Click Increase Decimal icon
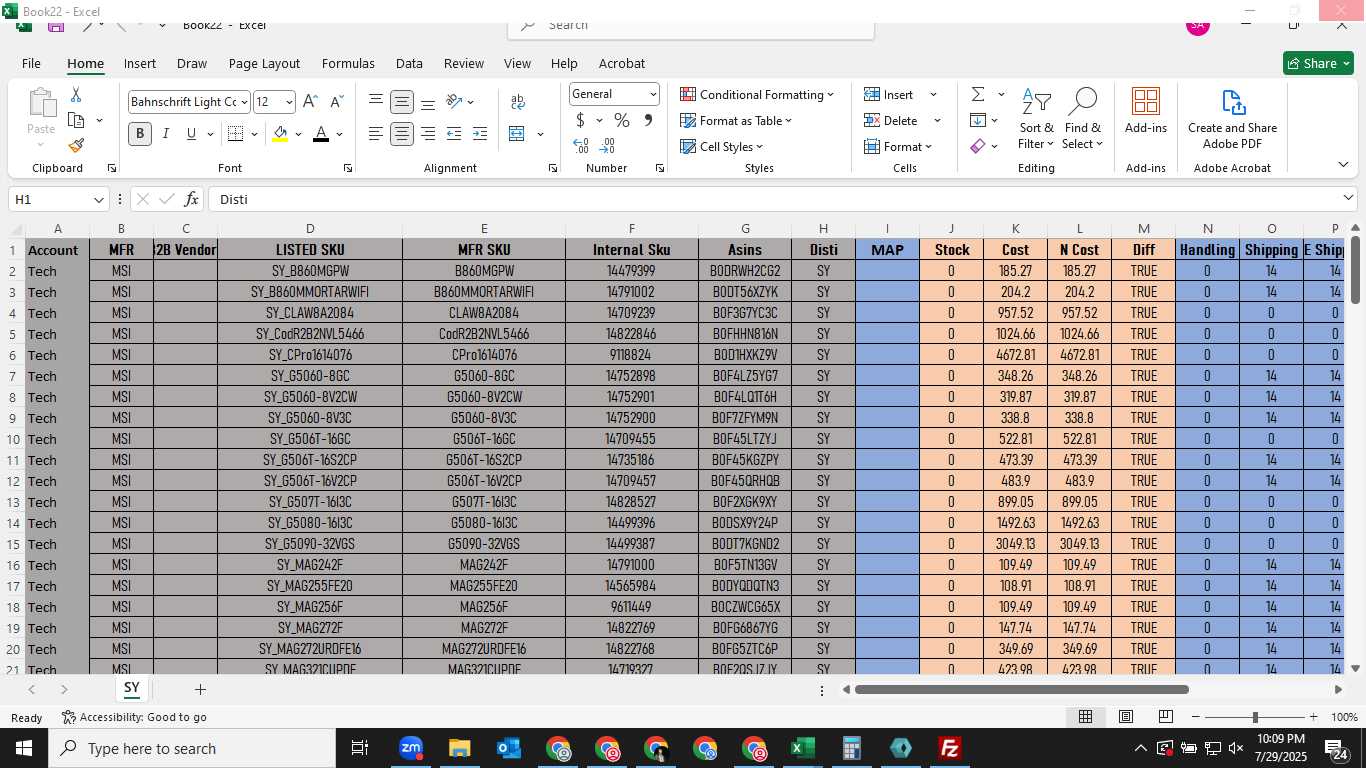Screen dimensions: 1366x768 click(581, 146)
